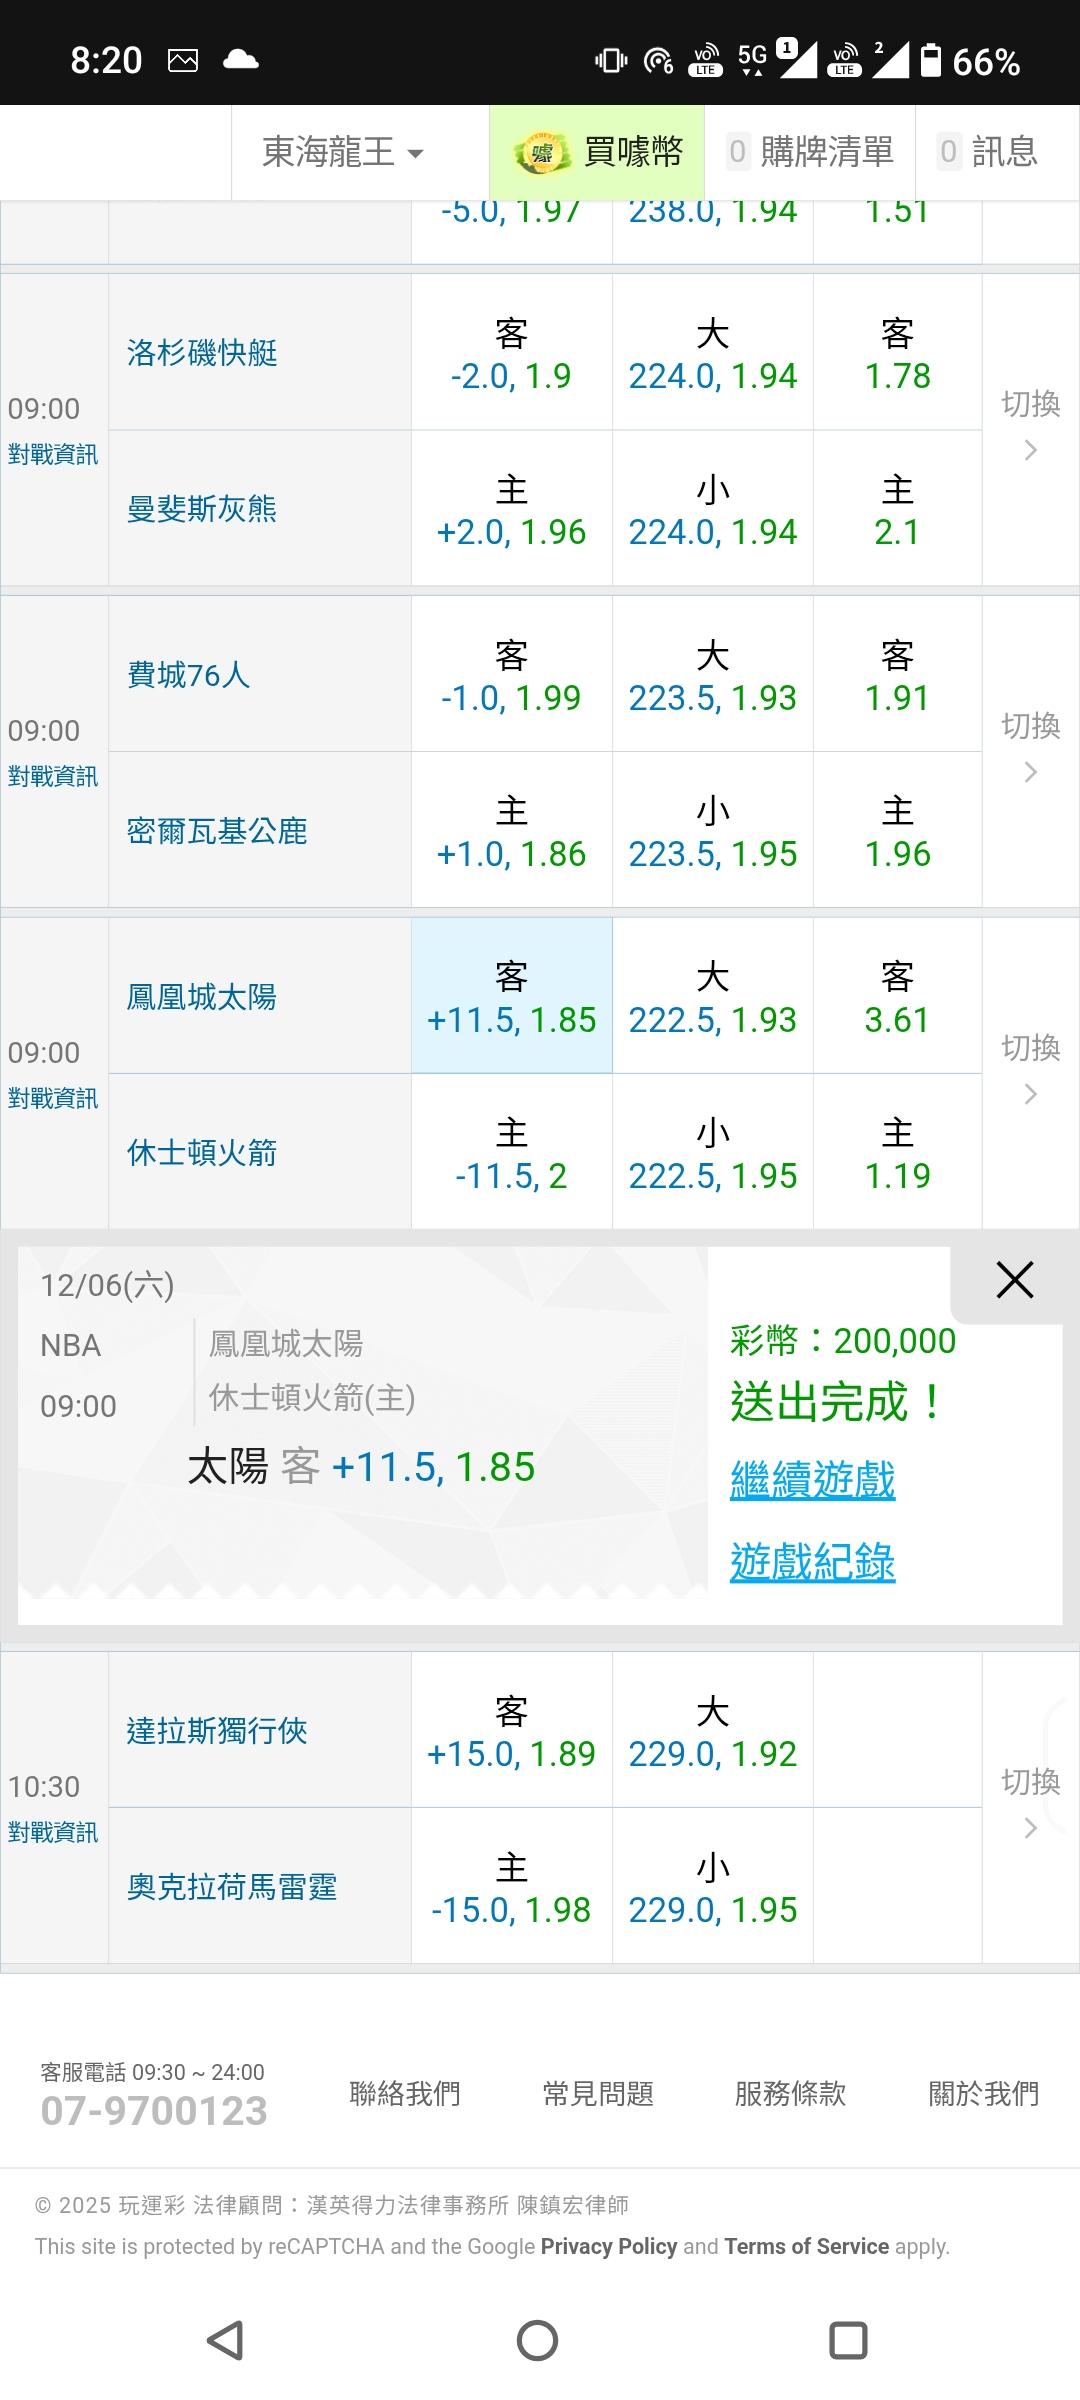This screenshot has height=2400, width=1080.
Task: Close the bet confirmation panel
Action: [1014, 1280]
